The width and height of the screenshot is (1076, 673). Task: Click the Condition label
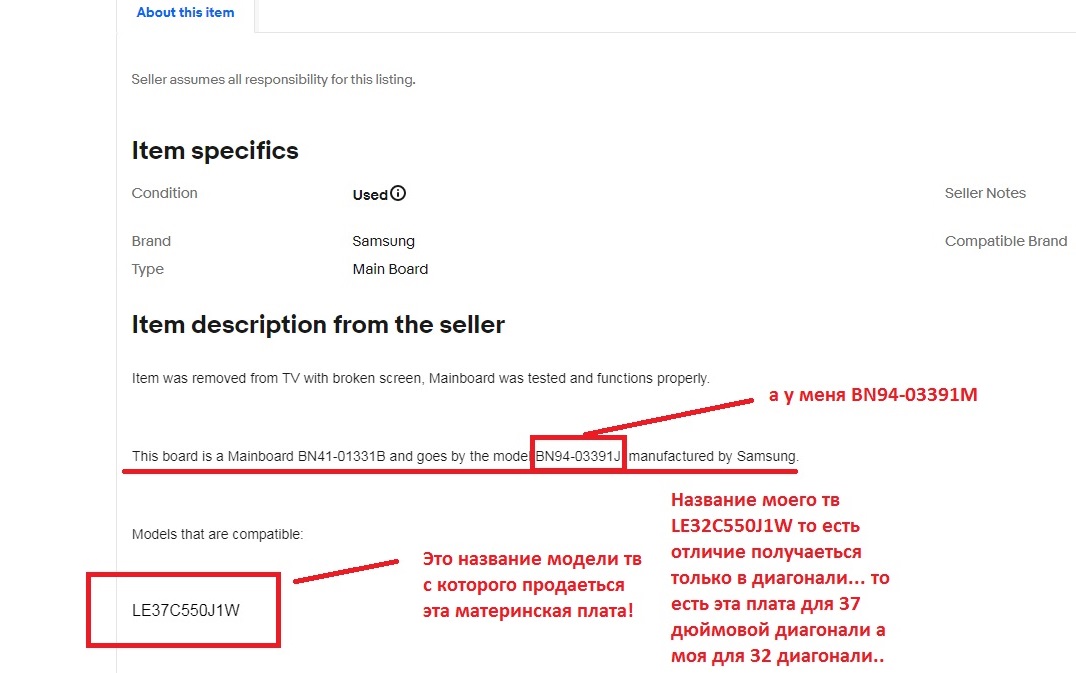(165, 193)
